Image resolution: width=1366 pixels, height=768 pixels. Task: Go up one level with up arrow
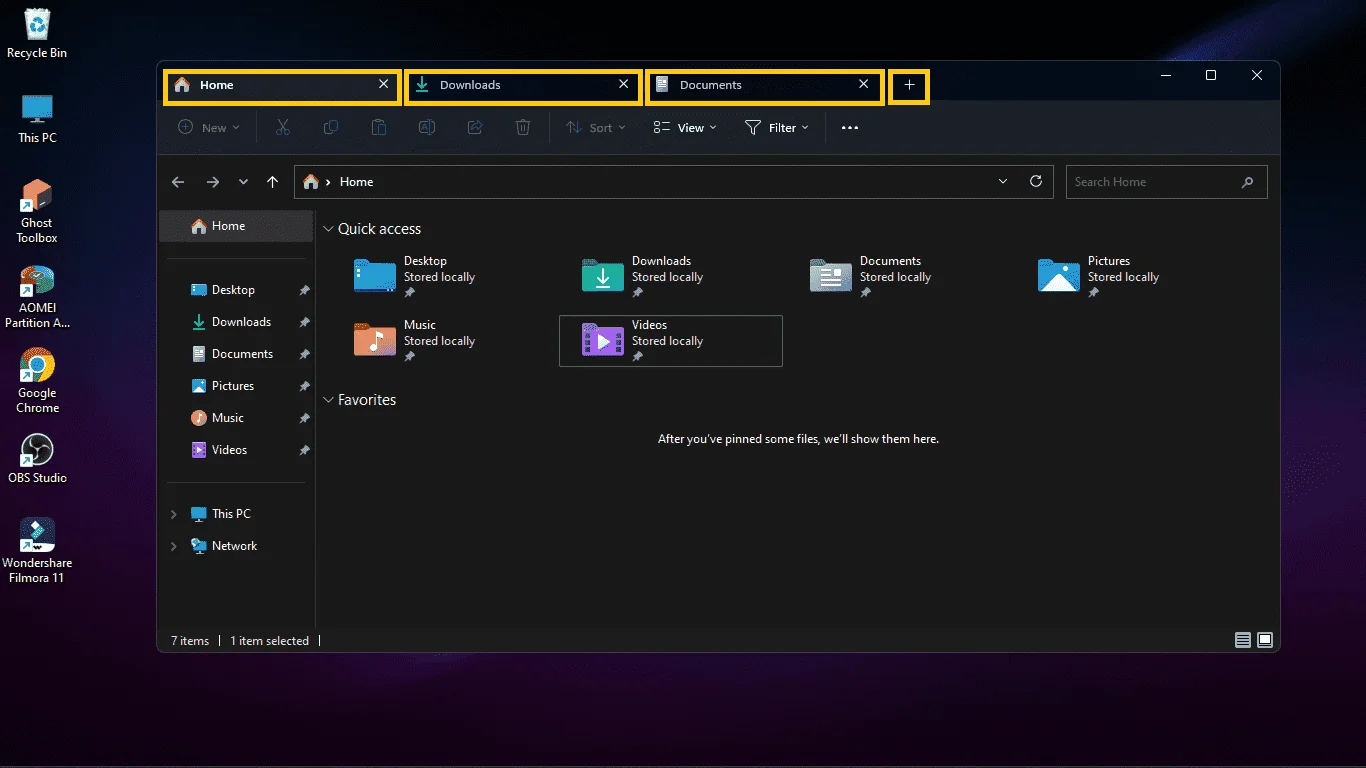tap(272, 182)
